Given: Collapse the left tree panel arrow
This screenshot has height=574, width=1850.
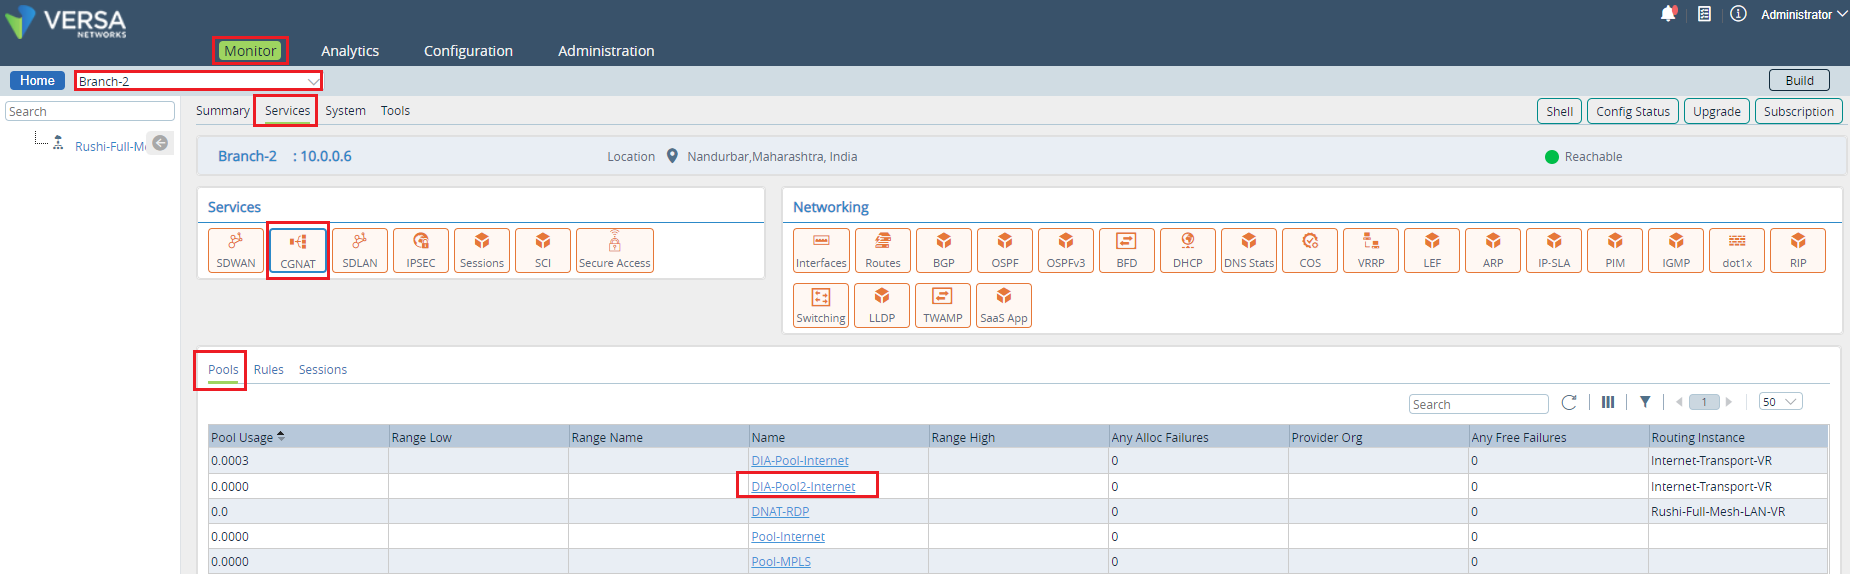Looking at the screenshot, I should (x=160, y=143).
